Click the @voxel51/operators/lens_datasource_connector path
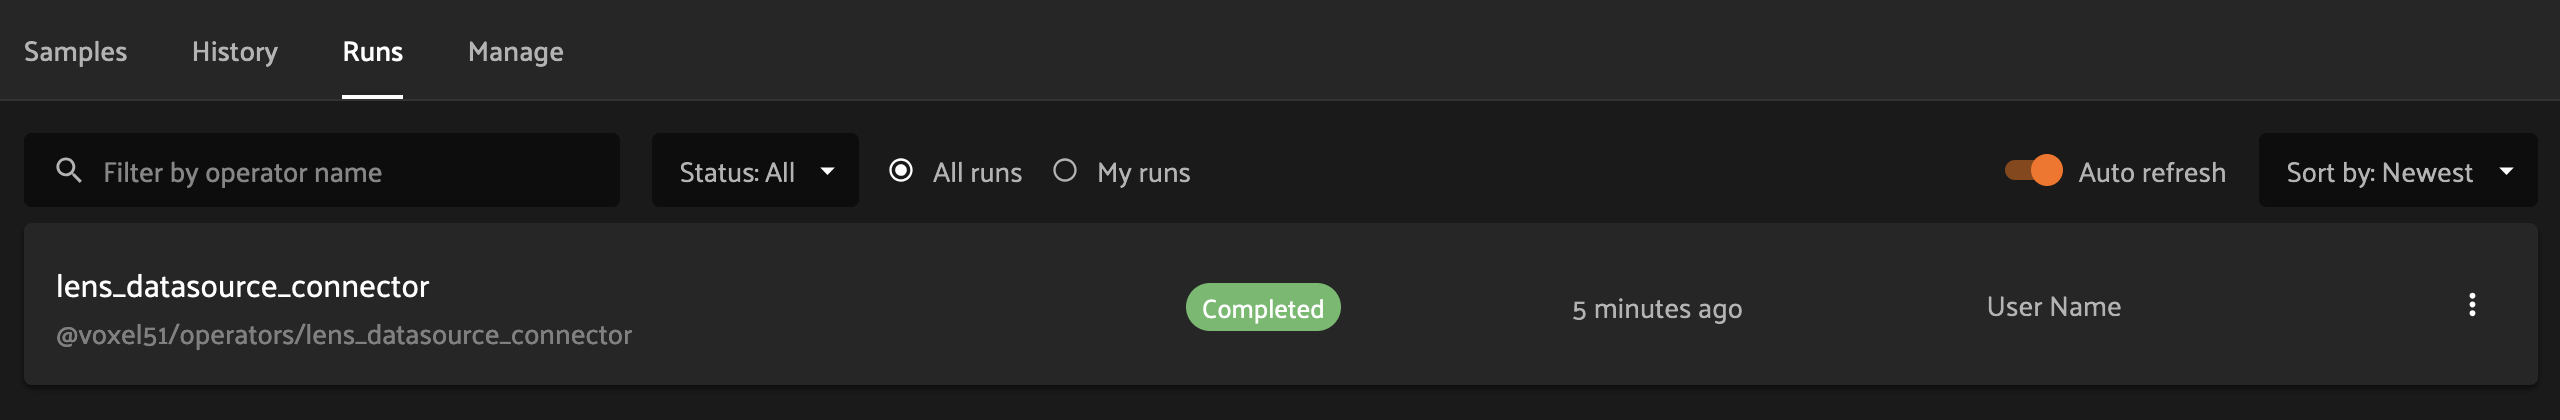The image size is (2560, 420). pyautogui.click(x=344, y=335)
